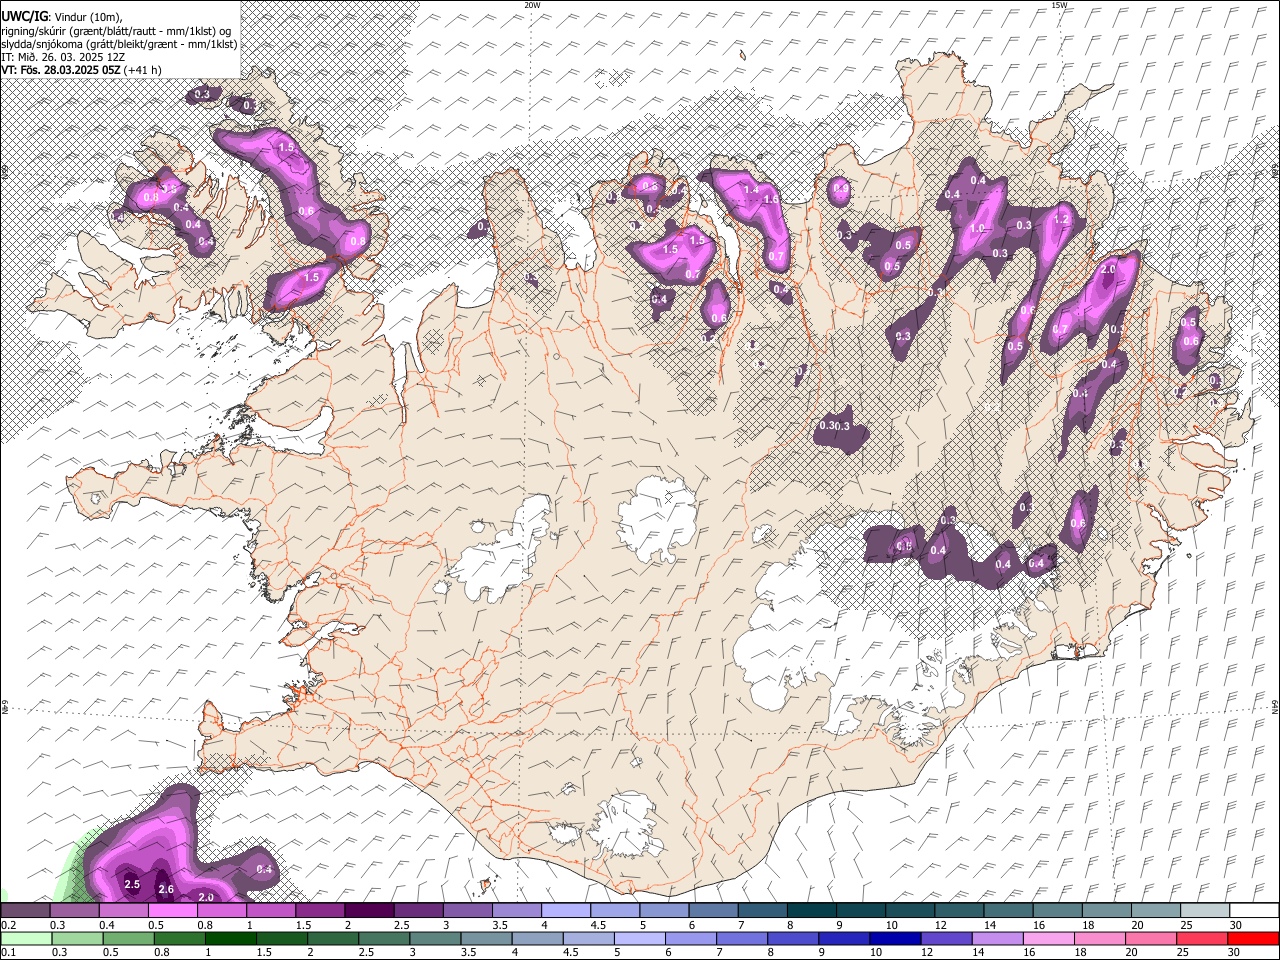The width and height of the screenshot is (1280, 960).
Task: Click the '0.1' label in the bottom legend
Action: point(9,953)
